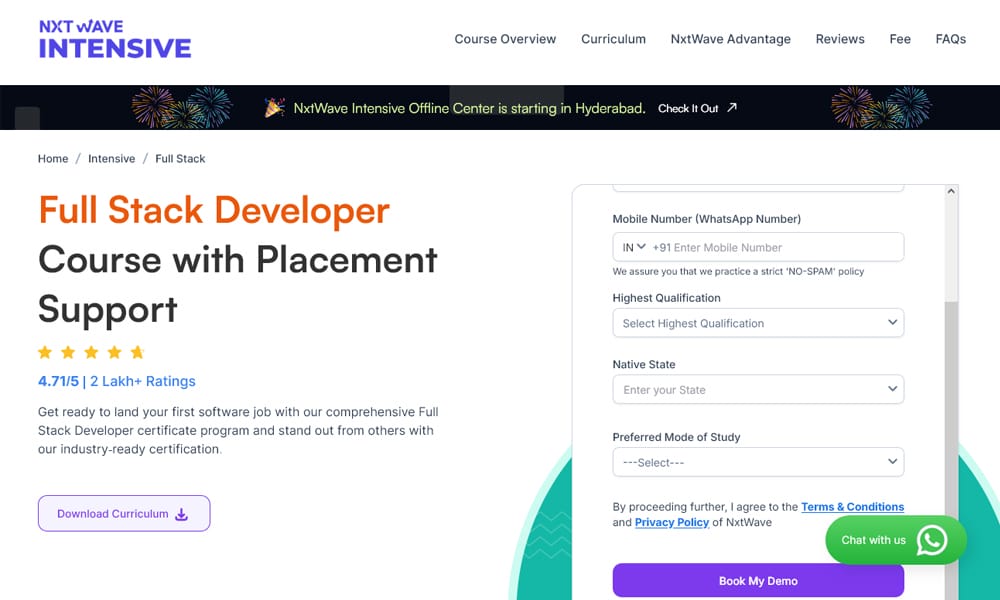The width and height of the screenshot is (1000, 600).
Task: Select Curriculum in the top navigation
Action: (x=613, y=39)
